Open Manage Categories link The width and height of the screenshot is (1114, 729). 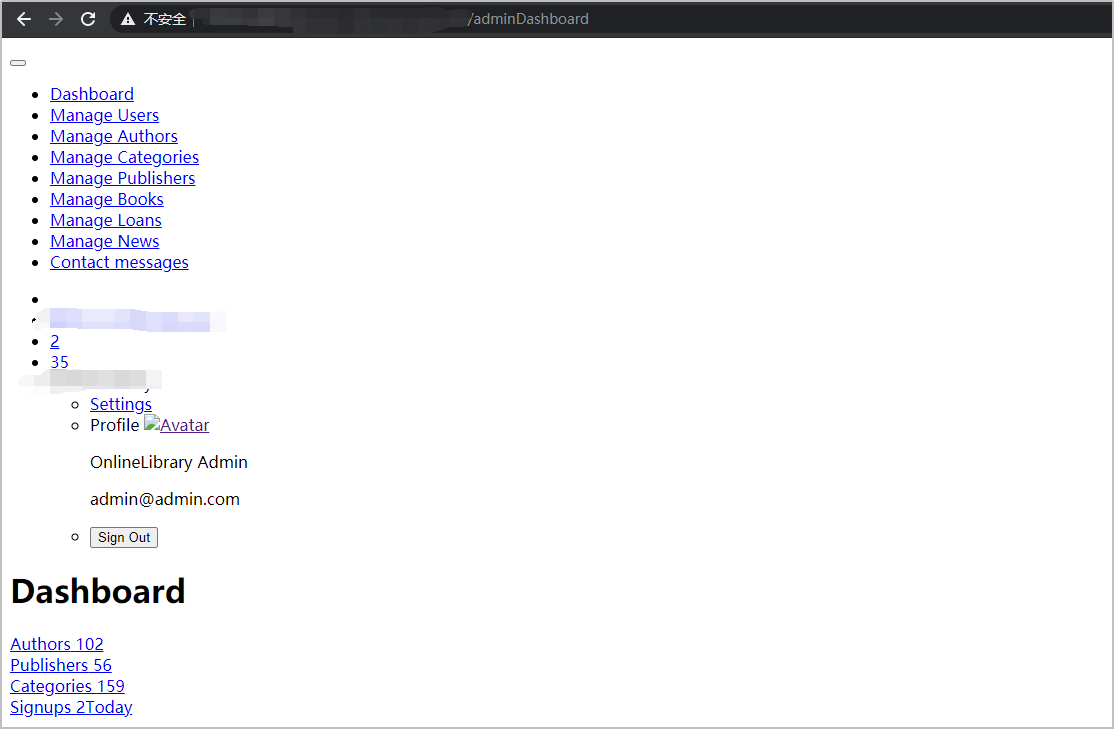click(x=124, y=157)
